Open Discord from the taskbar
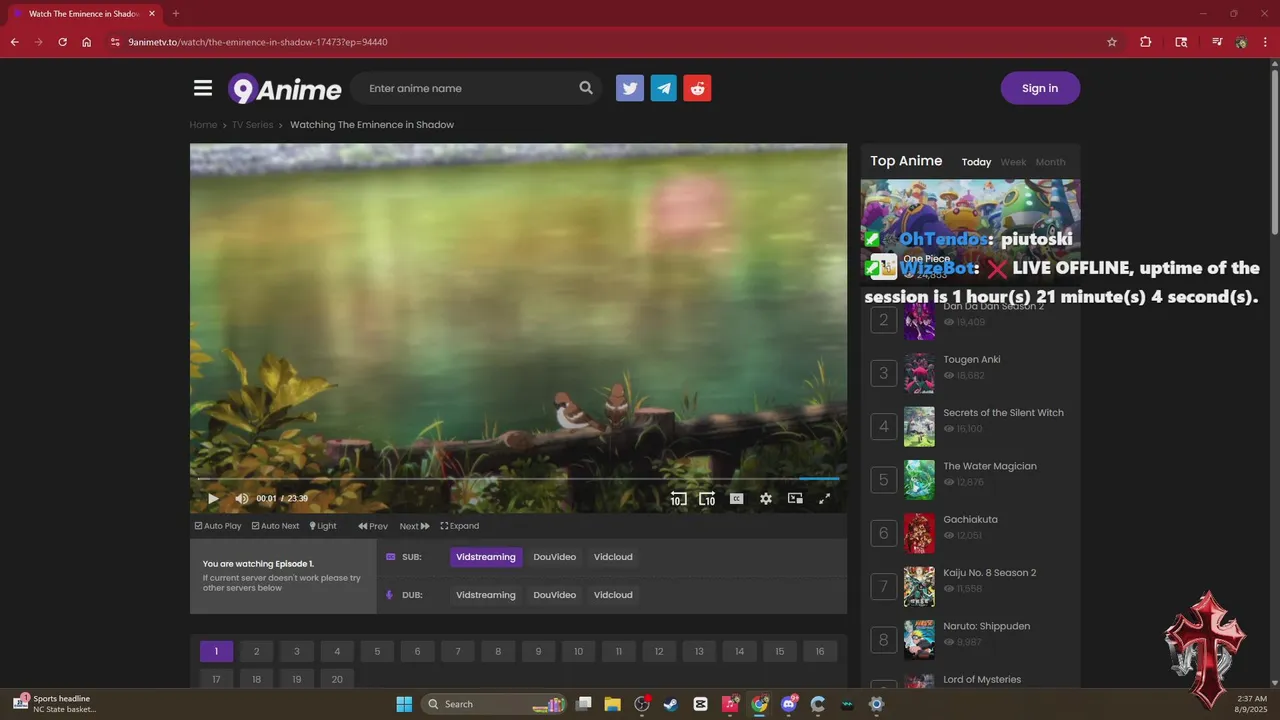 coord(789,704)
